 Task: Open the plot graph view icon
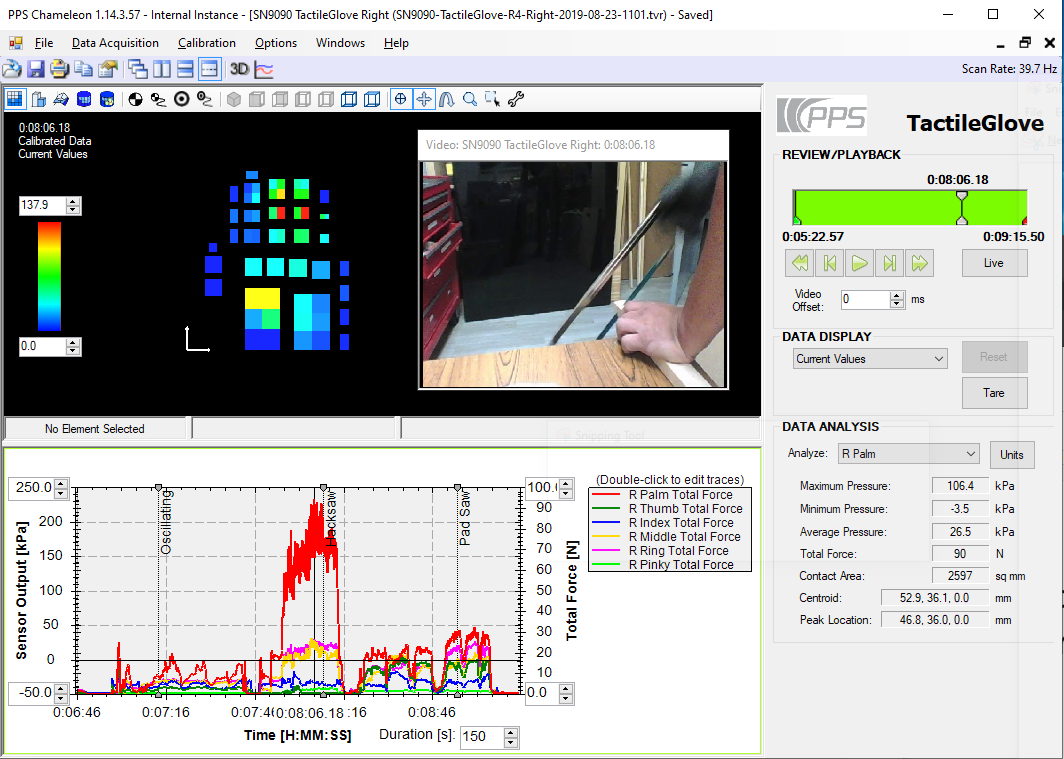[262, 69]
